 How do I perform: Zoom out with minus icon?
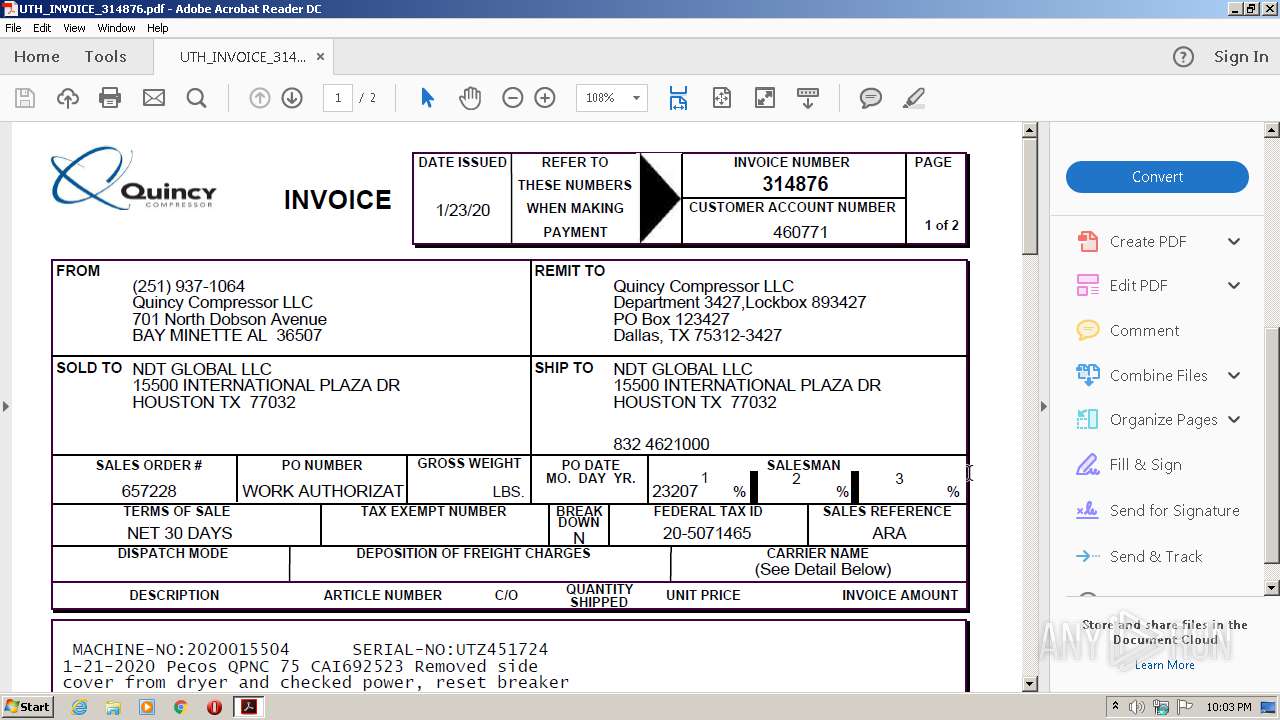pyautogui.click(x=512, y=98)
